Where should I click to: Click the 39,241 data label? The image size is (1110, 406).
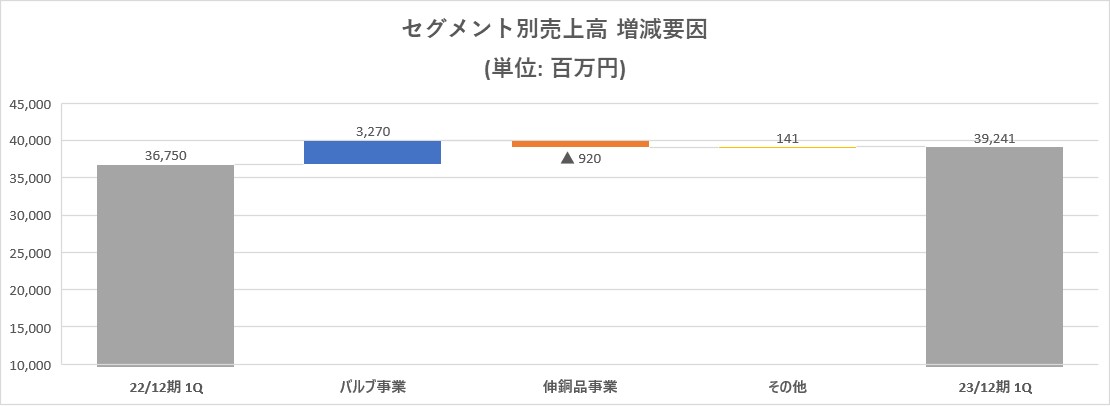click(995, 139)
